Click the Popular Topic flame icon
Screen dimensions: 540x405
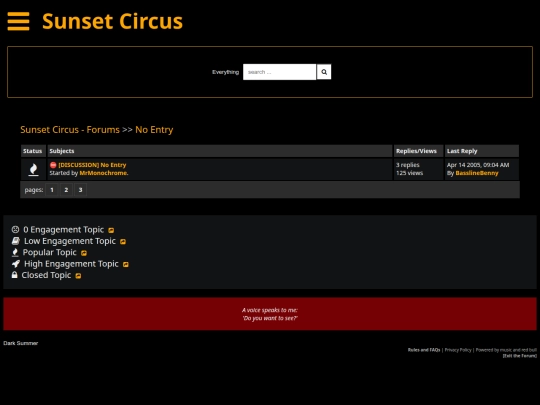tap(15, 252)
